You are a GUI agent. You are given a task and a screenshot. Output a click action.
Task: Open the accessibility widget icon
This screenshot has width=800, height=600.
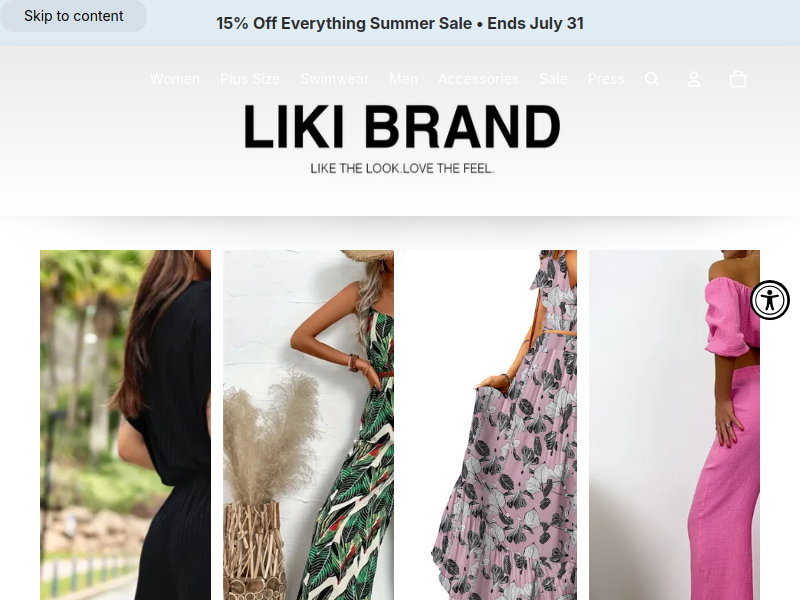(x=770, y=300)
